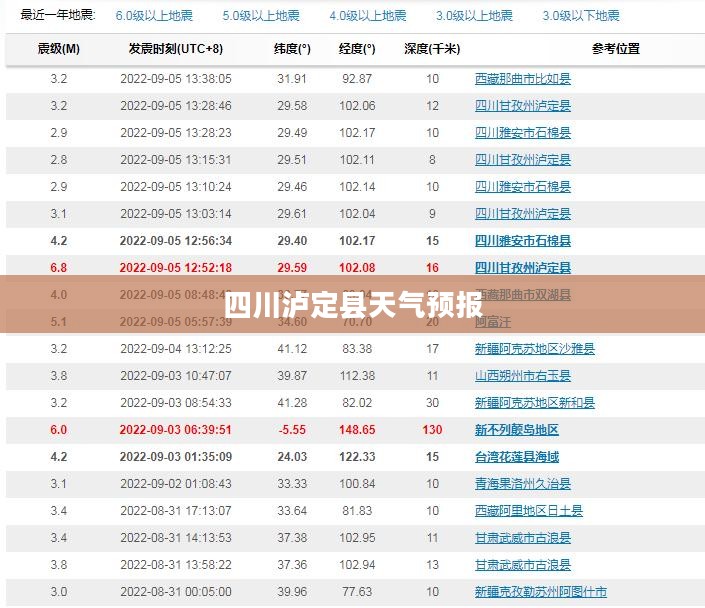Click the 参考位置 column header

pyautogui.click(x=616, y=49)
